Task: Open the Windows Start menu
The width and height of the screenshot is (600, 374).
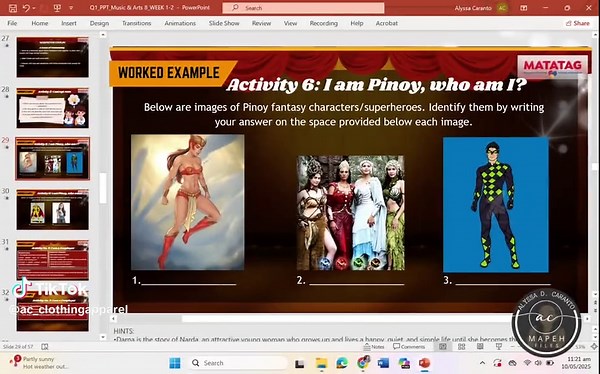Action: [175, 363]
